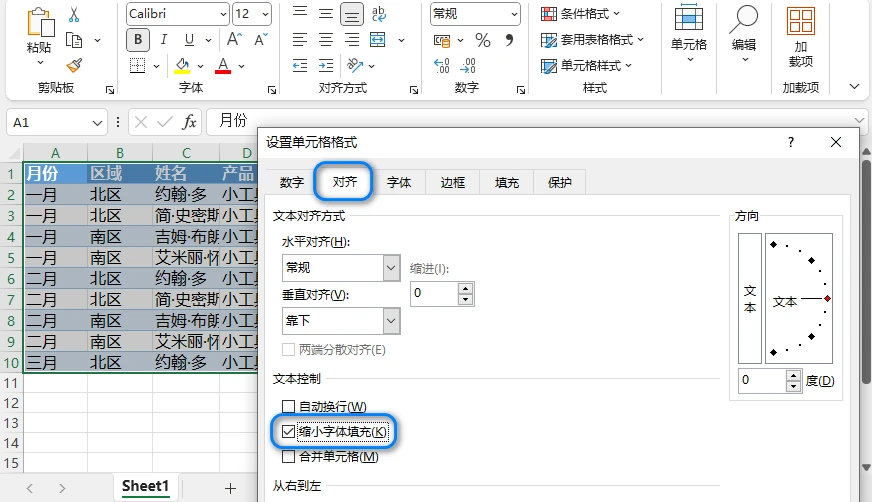Viewport: 872px width, 502px height.
Task: Switch to 边框 tab in dialog
Action: pyautogui.click(x=453, y=182)
